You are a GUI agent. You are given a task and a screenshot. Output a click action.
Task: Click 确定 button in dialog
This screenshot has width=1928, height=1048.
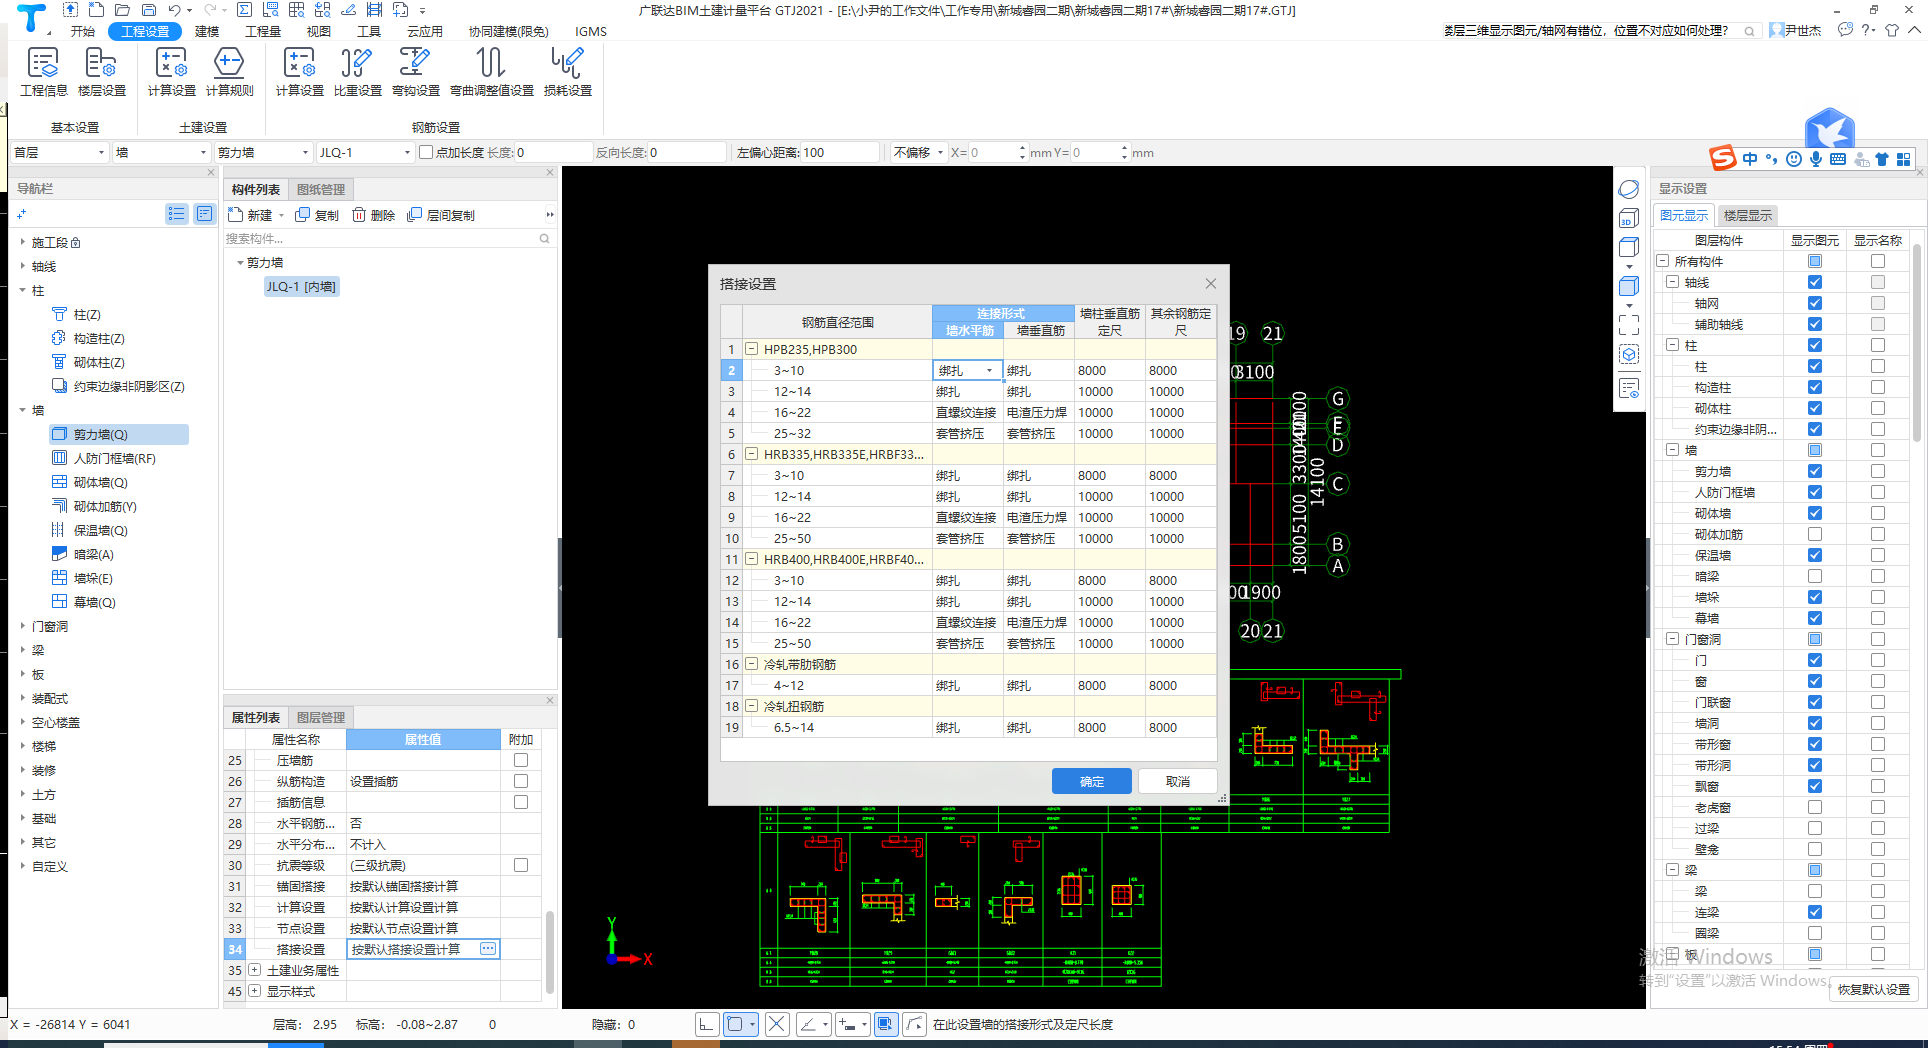pyautogui.click(x=1092, y=781)
